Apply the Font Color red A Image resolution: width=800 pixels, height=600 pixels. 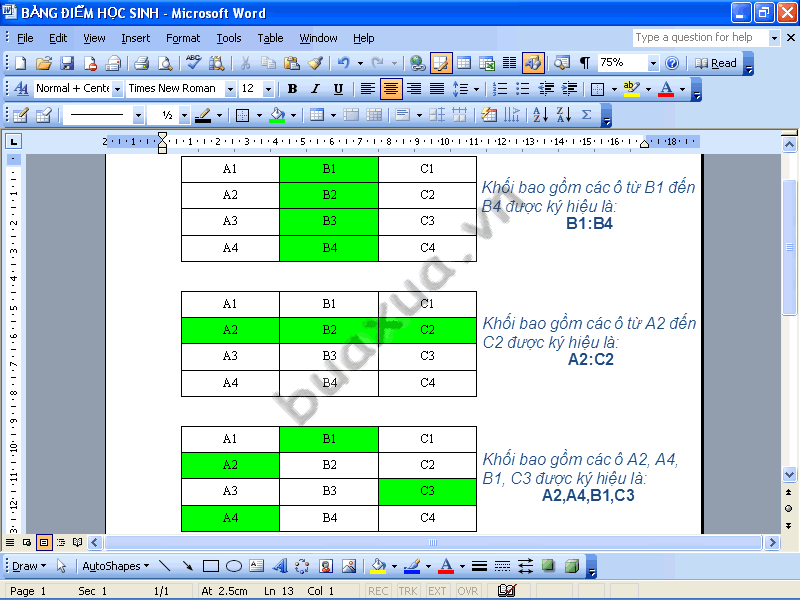666,89
